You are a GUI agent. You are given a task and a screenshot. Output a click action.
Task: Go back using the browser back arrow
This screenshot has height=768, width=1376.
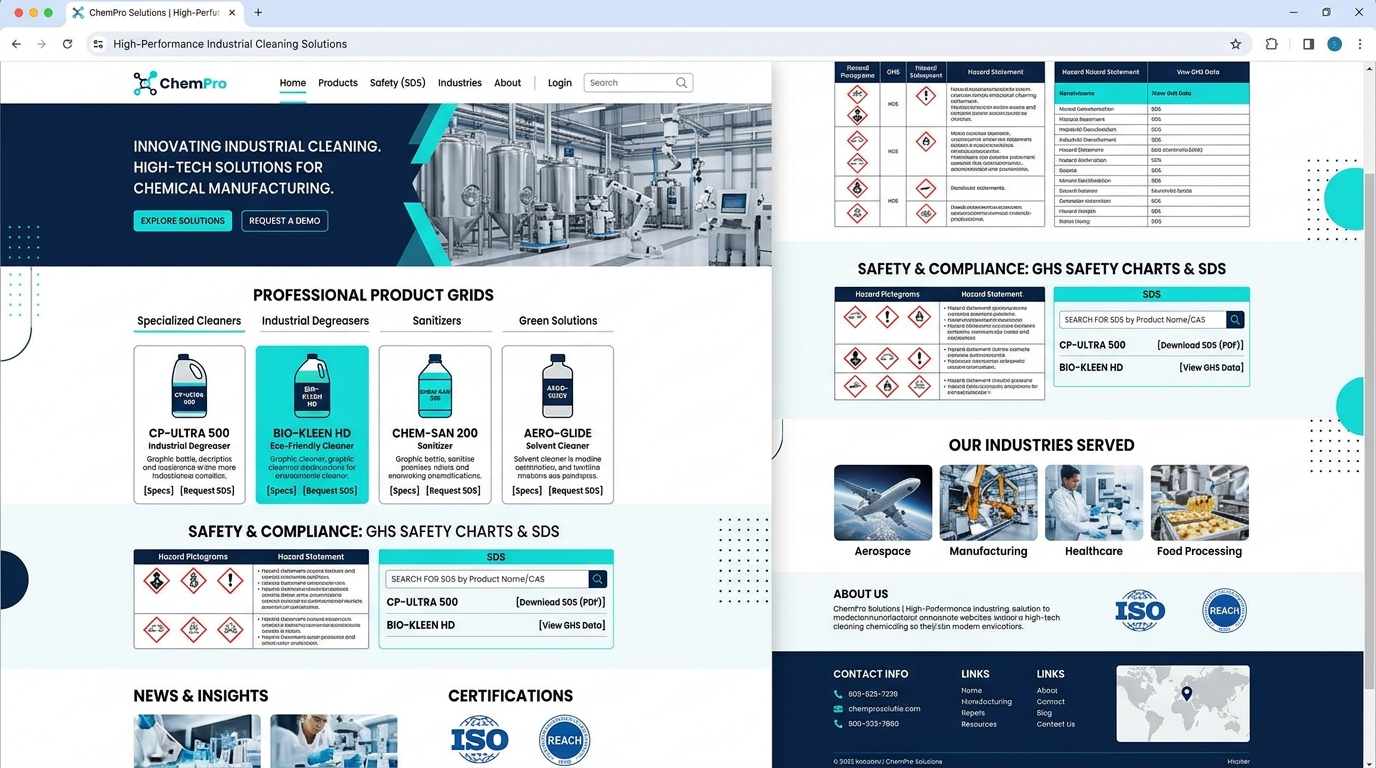[x=16, y=44]
